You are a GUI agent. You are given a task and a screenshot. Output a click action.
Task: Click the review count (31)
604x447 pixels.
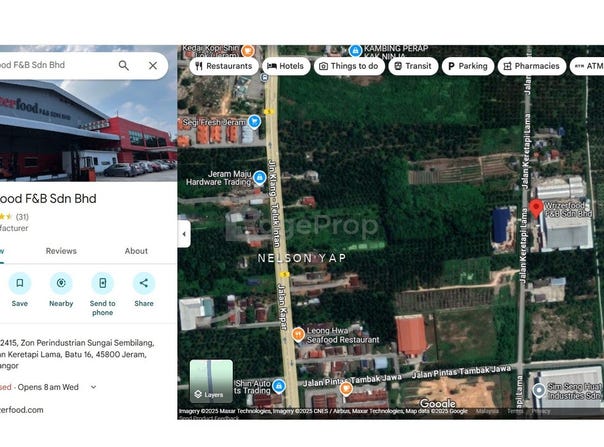[x=22, y=217]
